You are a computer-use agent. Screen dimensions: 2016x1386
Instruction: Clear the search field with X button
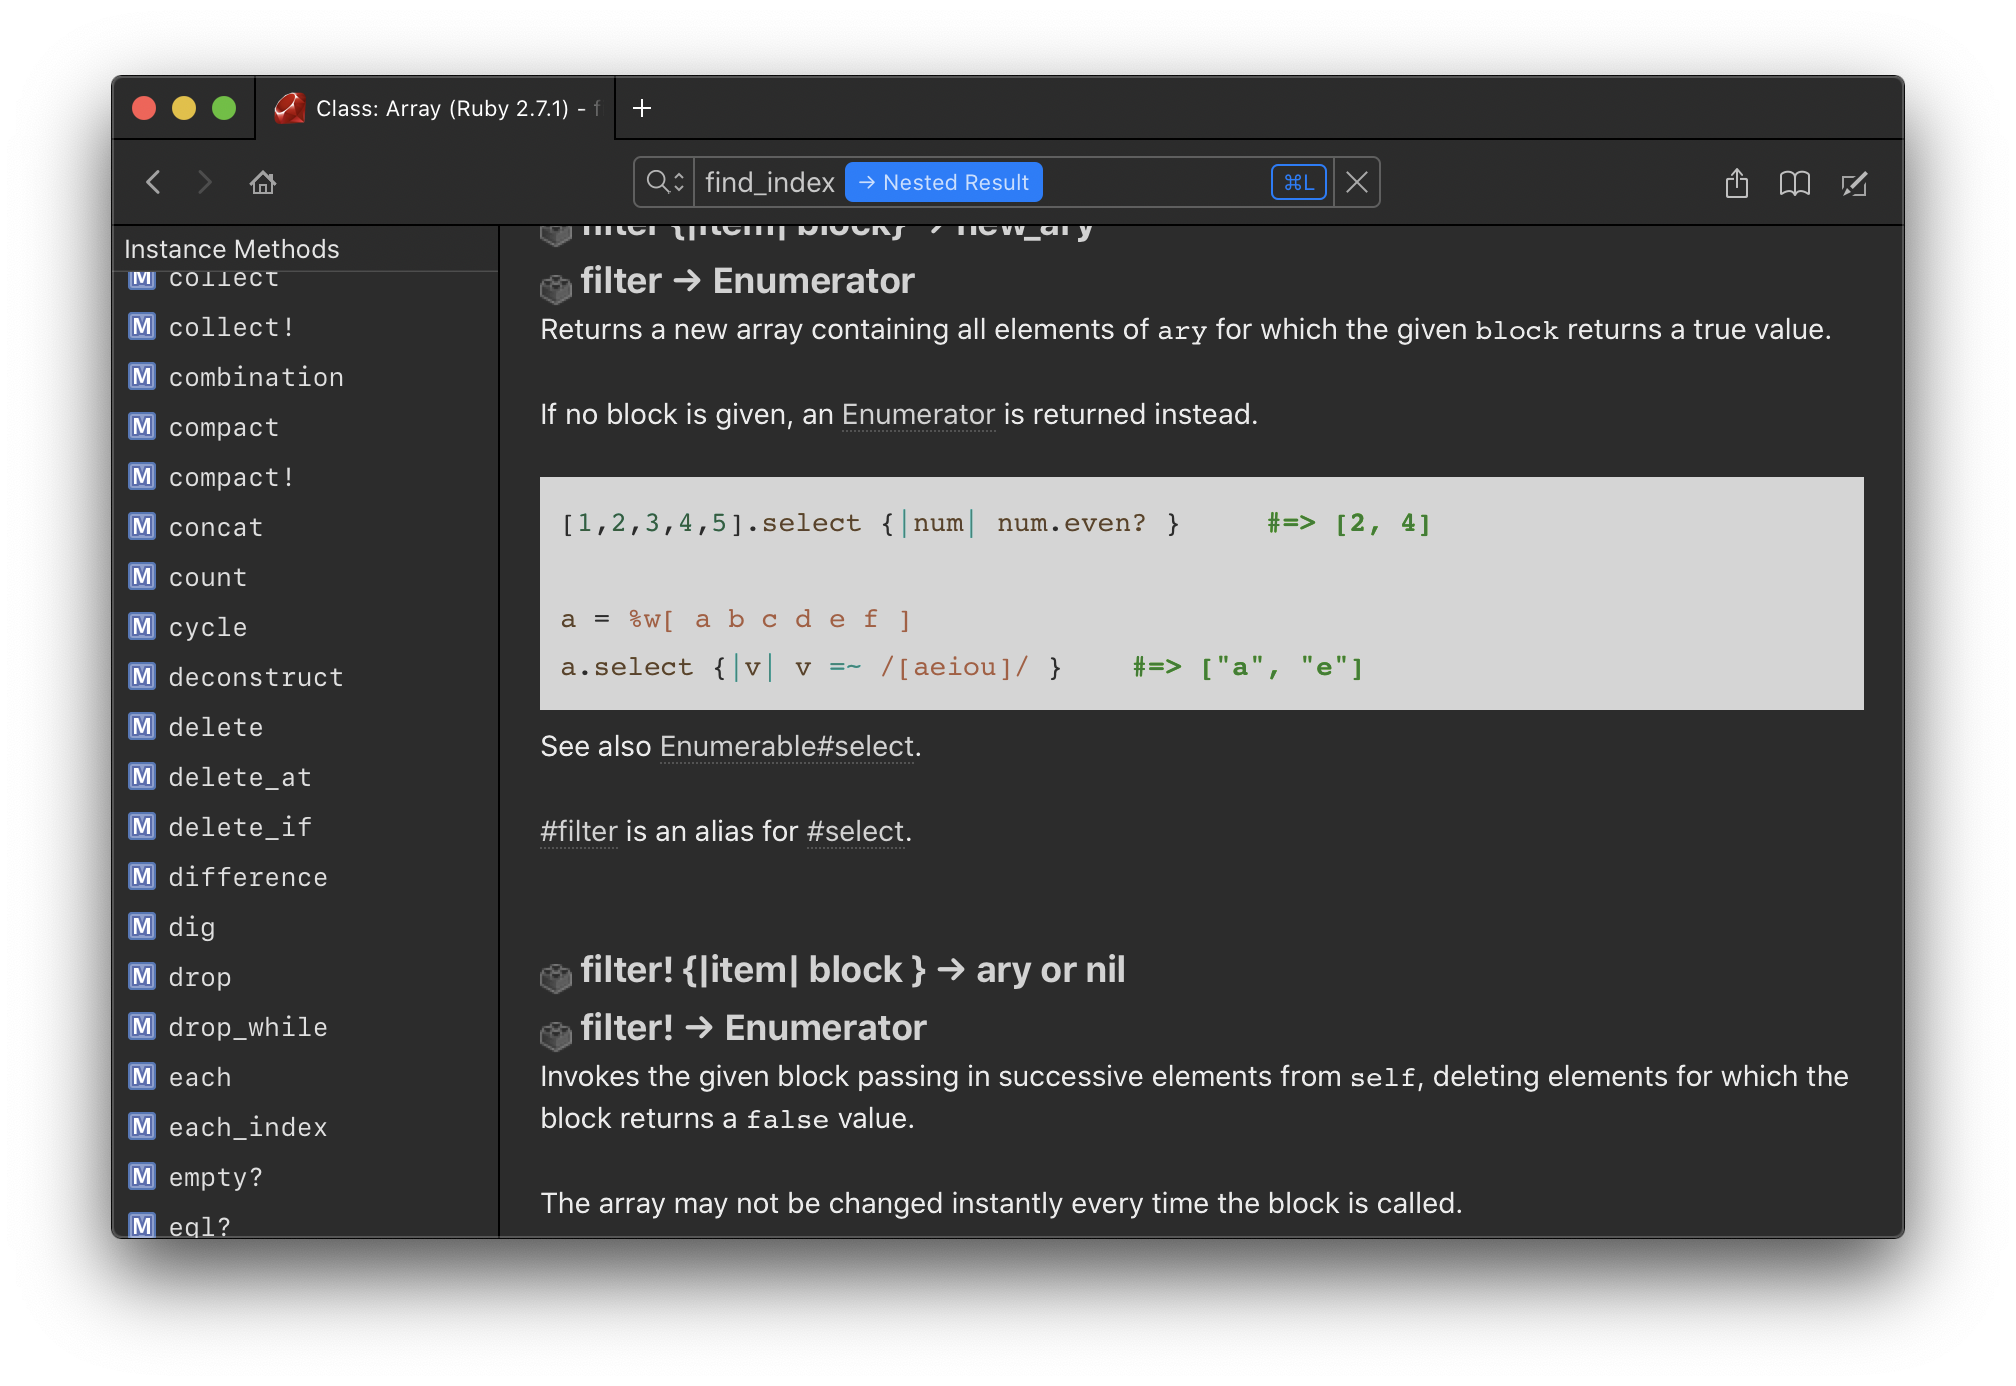pyautogui.click(x=1357, y=182)
